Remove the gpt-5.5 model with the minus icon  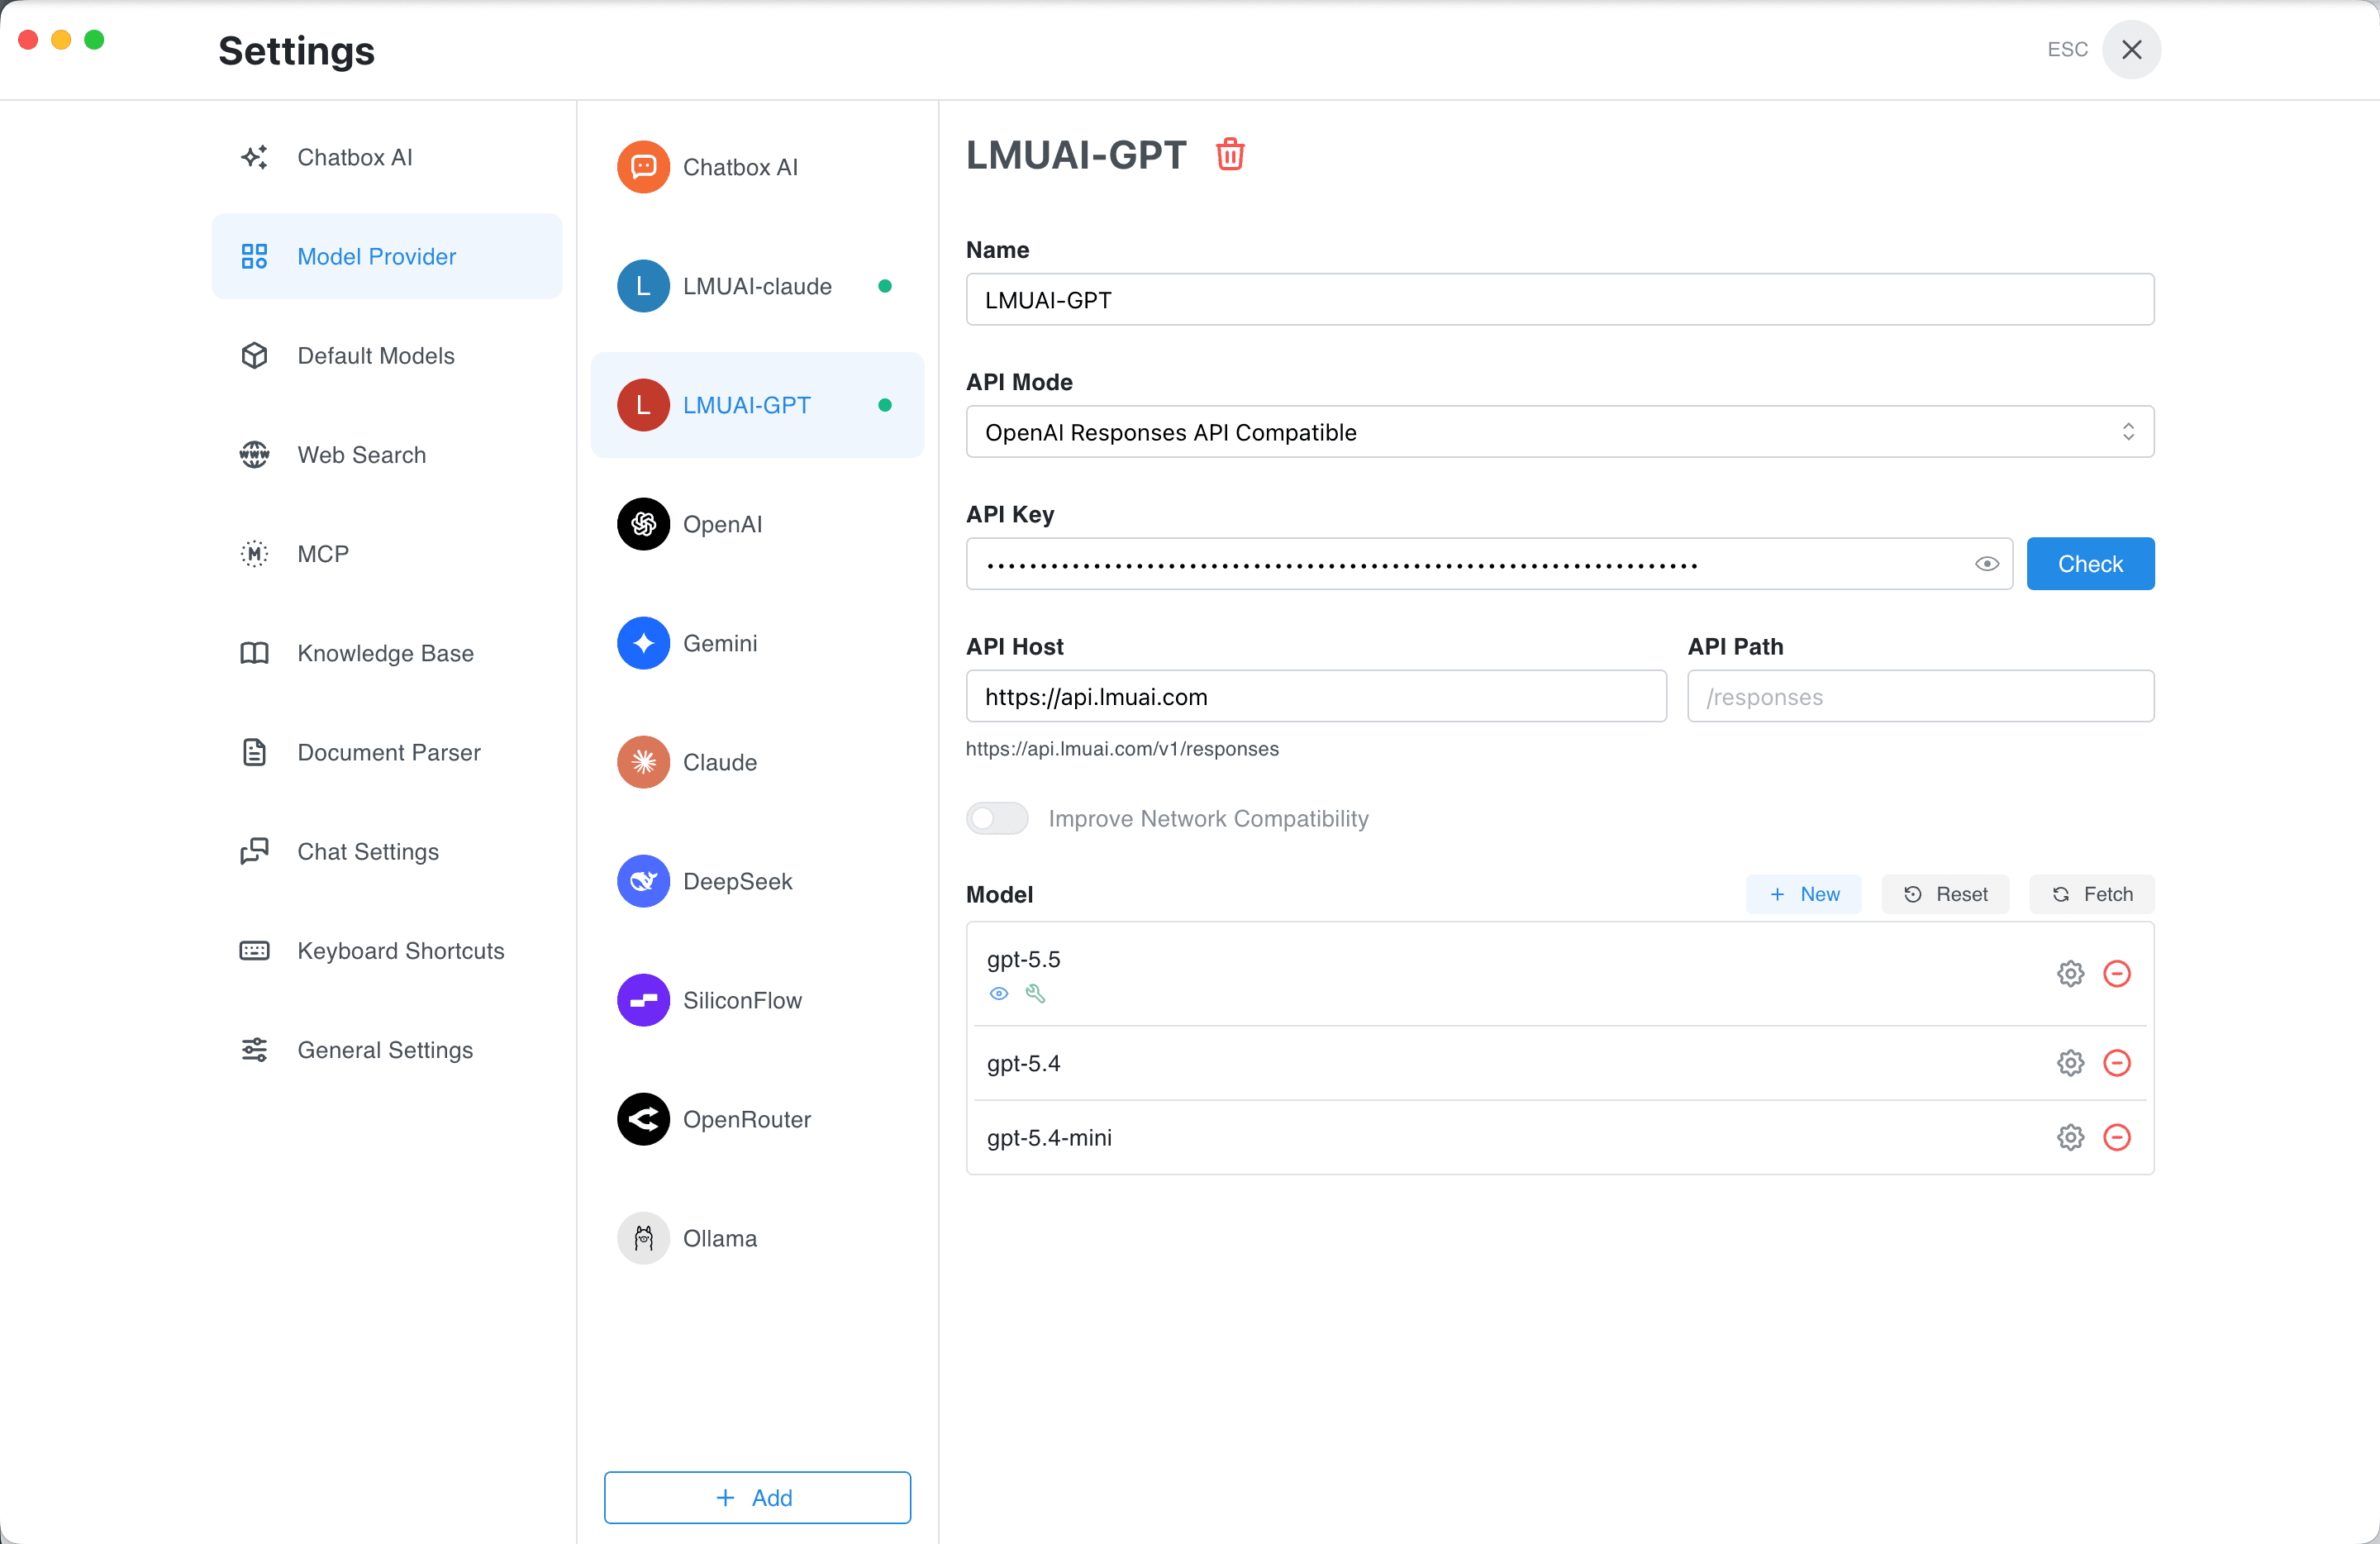pos(2116,973)
